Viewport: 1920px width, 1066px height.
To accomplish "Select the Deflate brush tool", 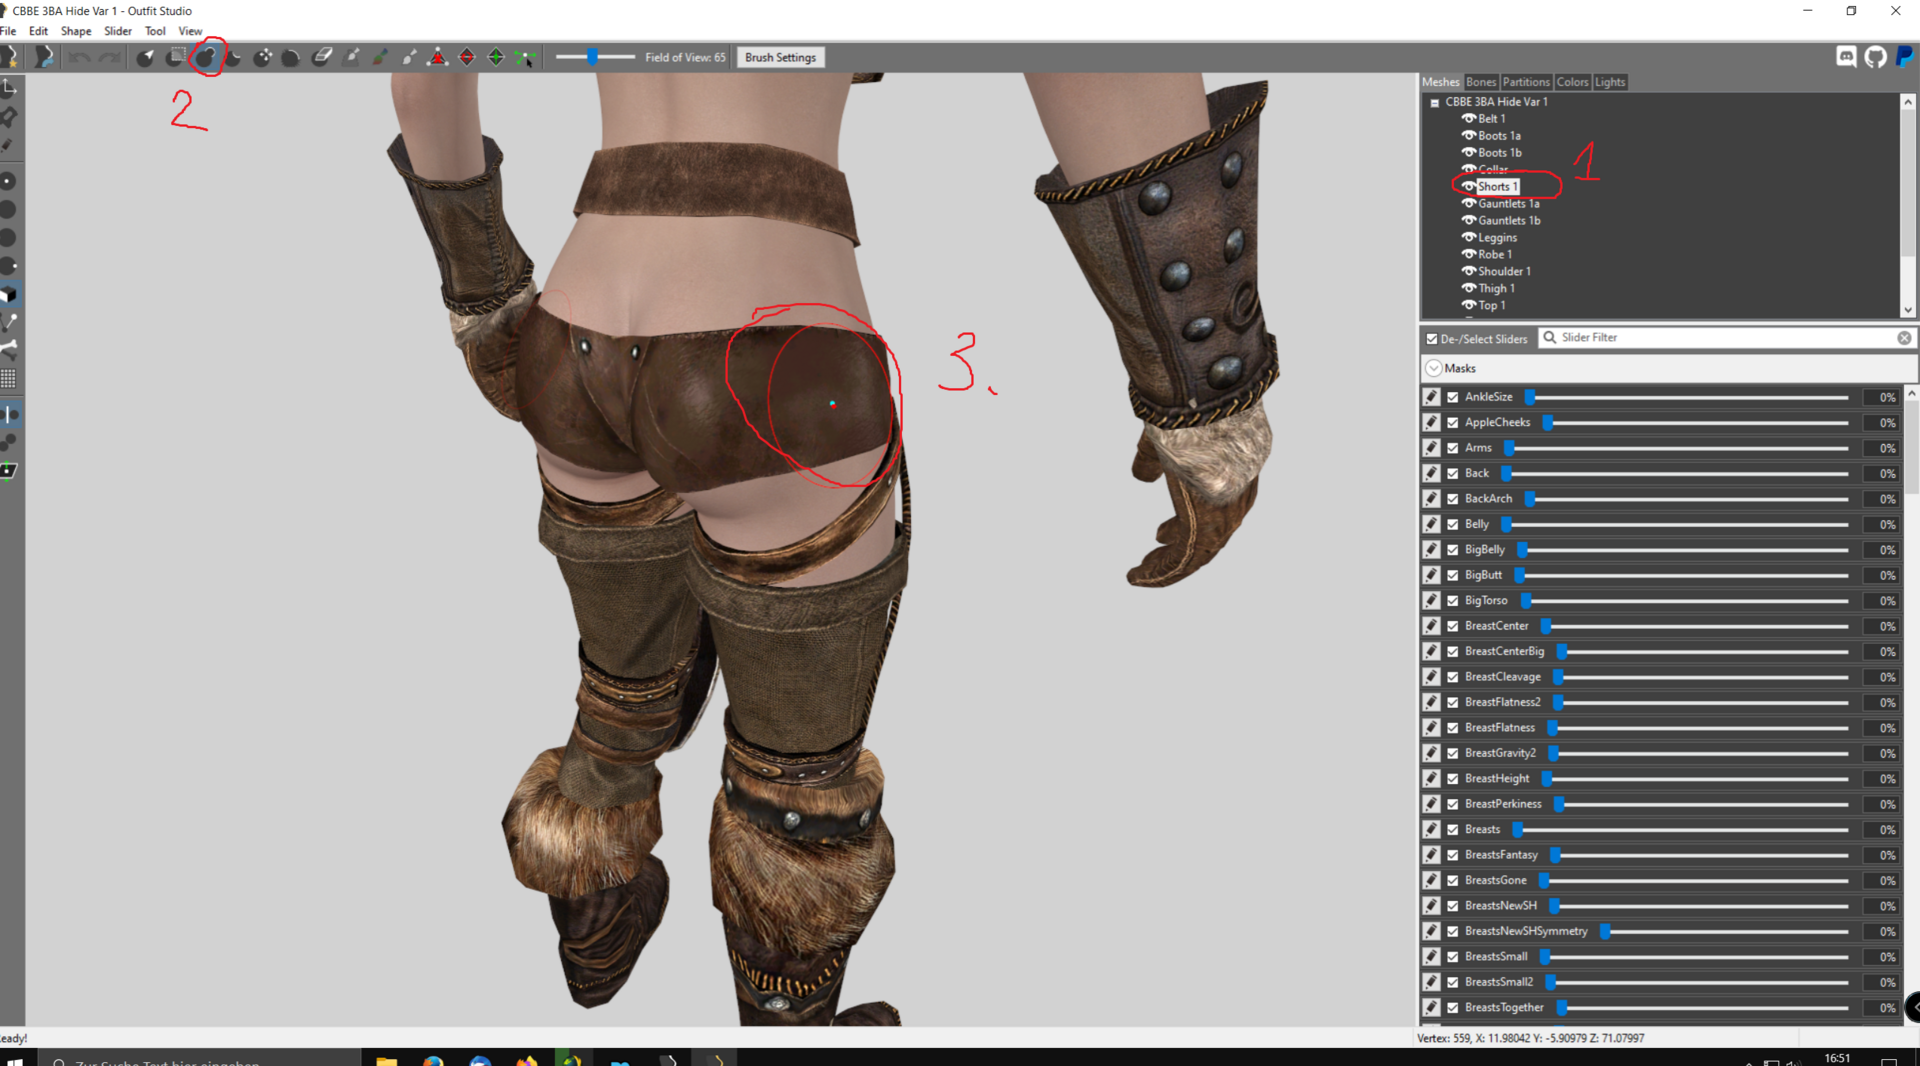I will pos(233,57).
